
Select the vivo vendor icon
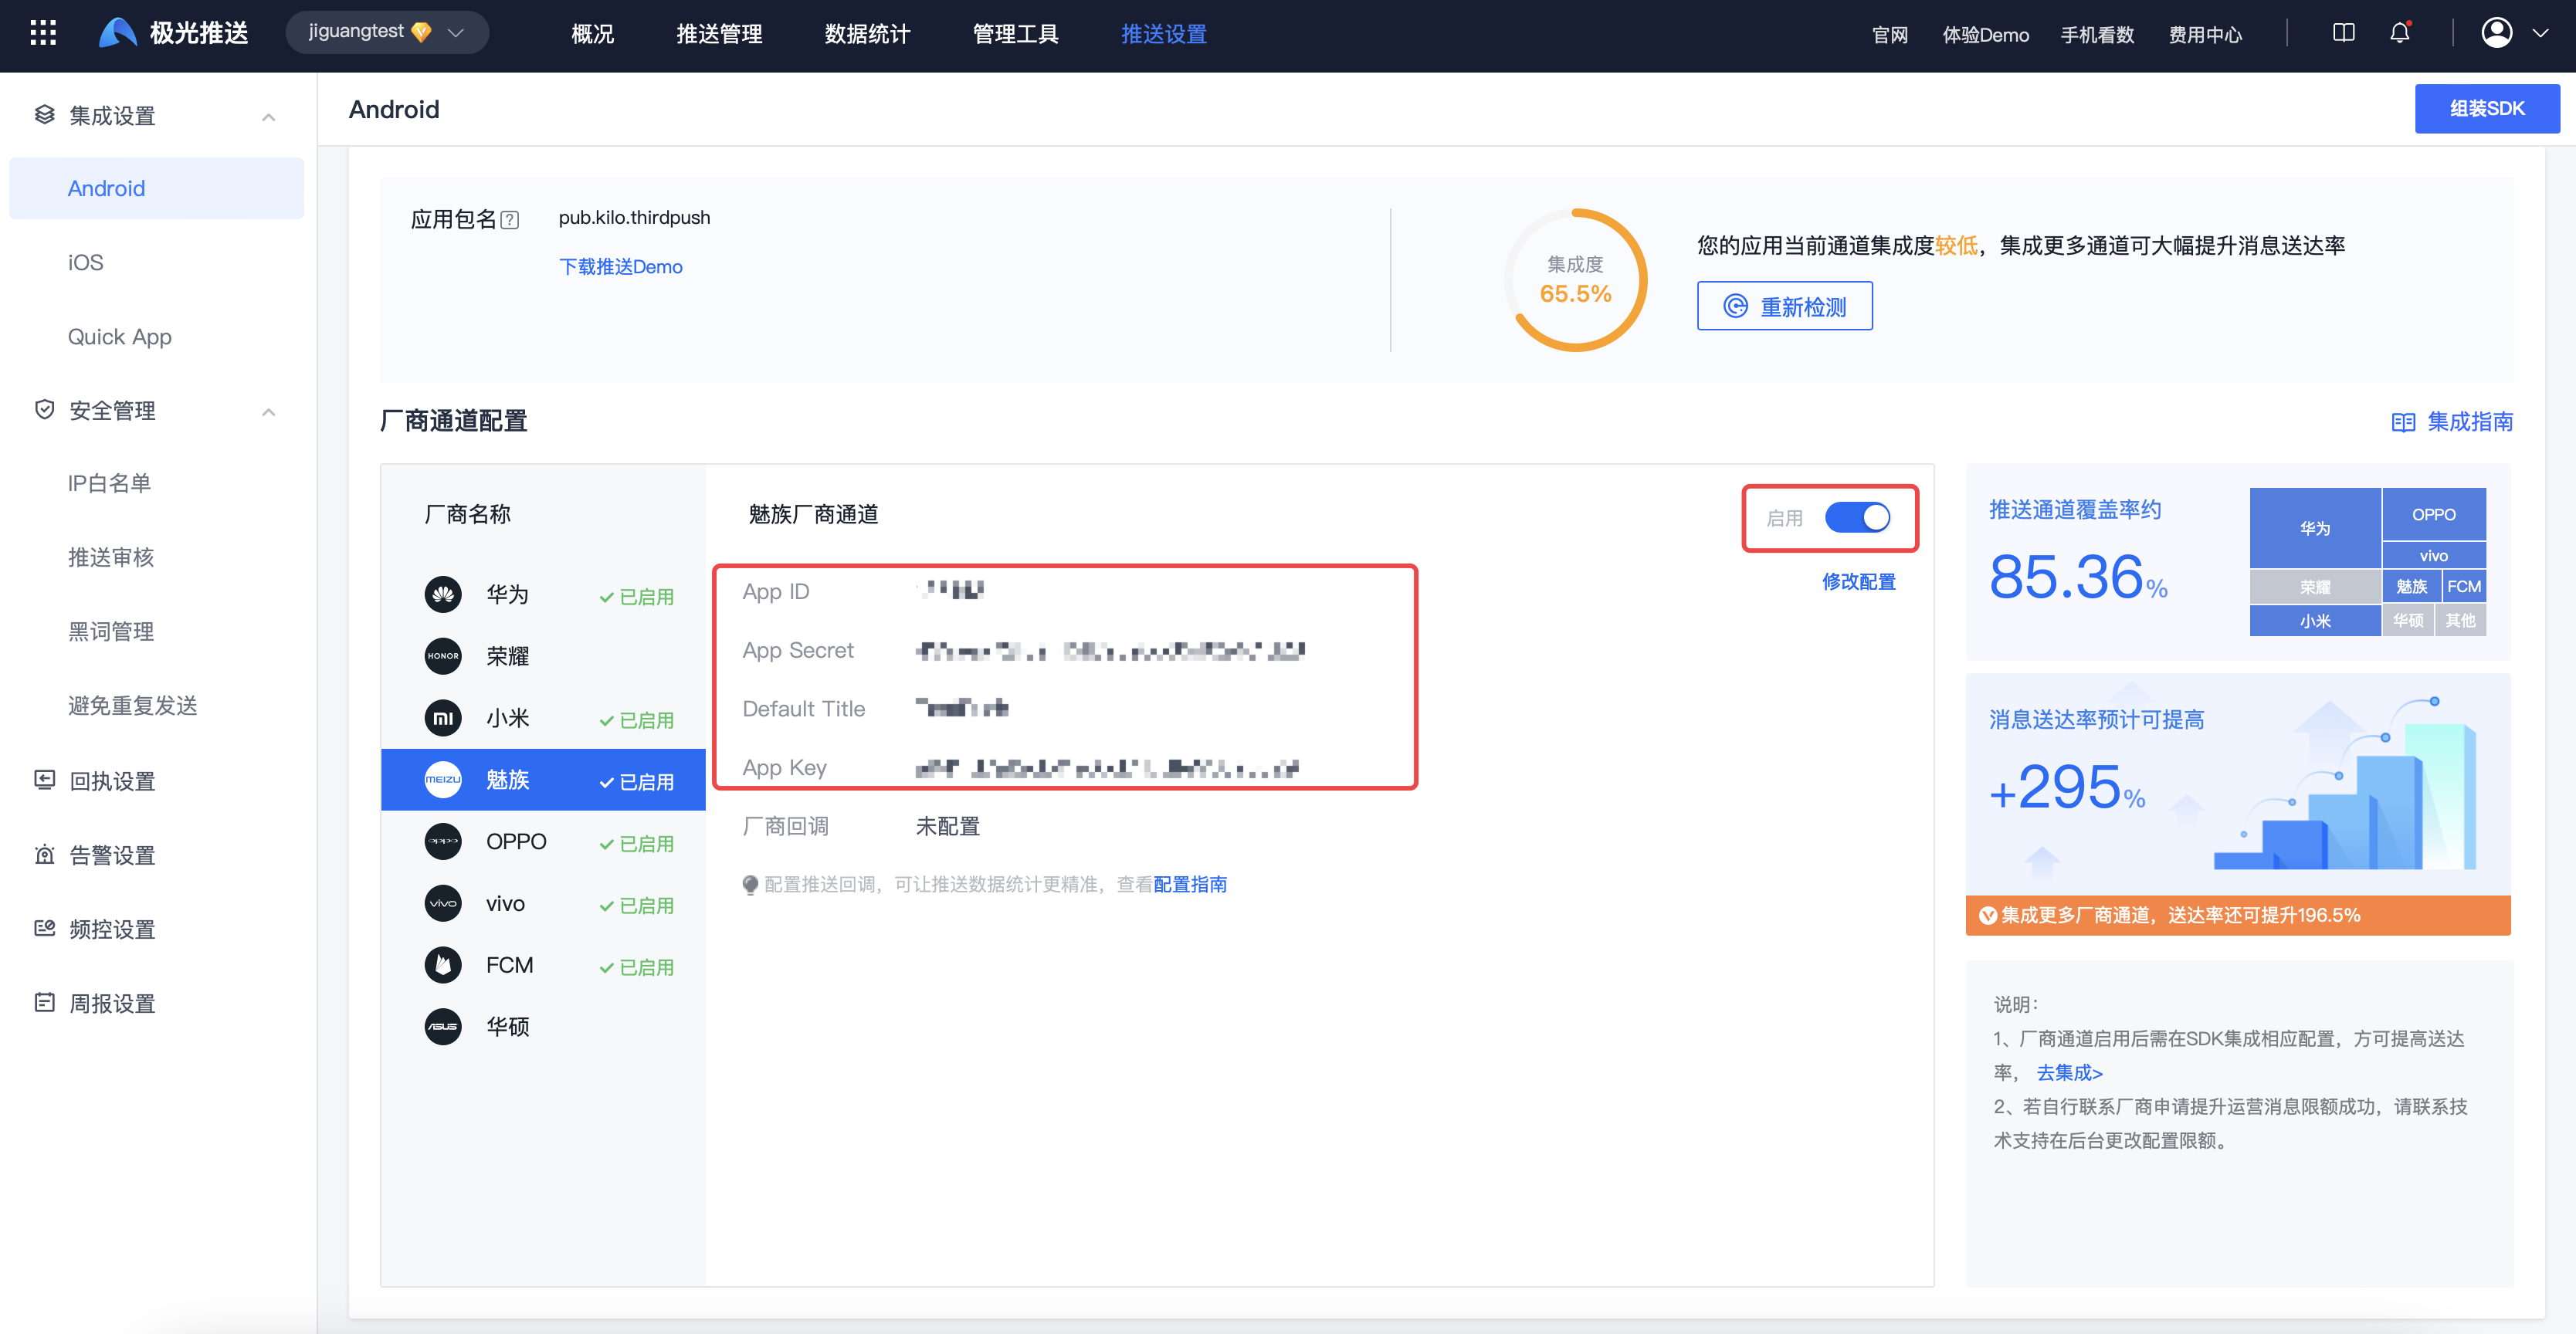(443, 904)
